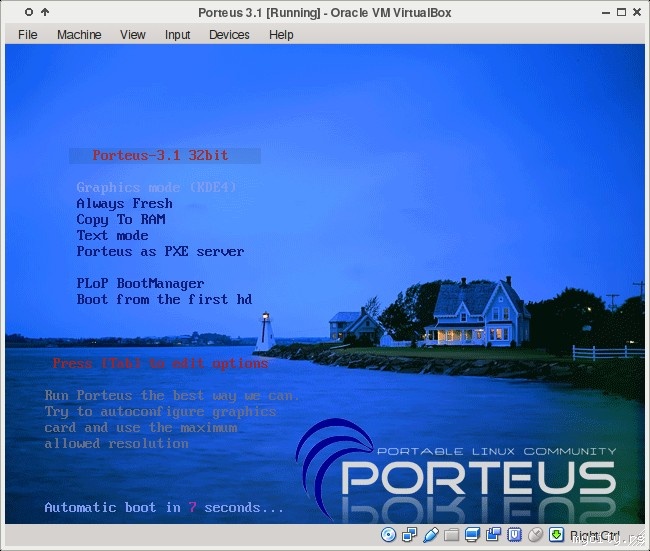
Task: Click Press [Tab] to edit options text
Action: (x=160, y=364)
